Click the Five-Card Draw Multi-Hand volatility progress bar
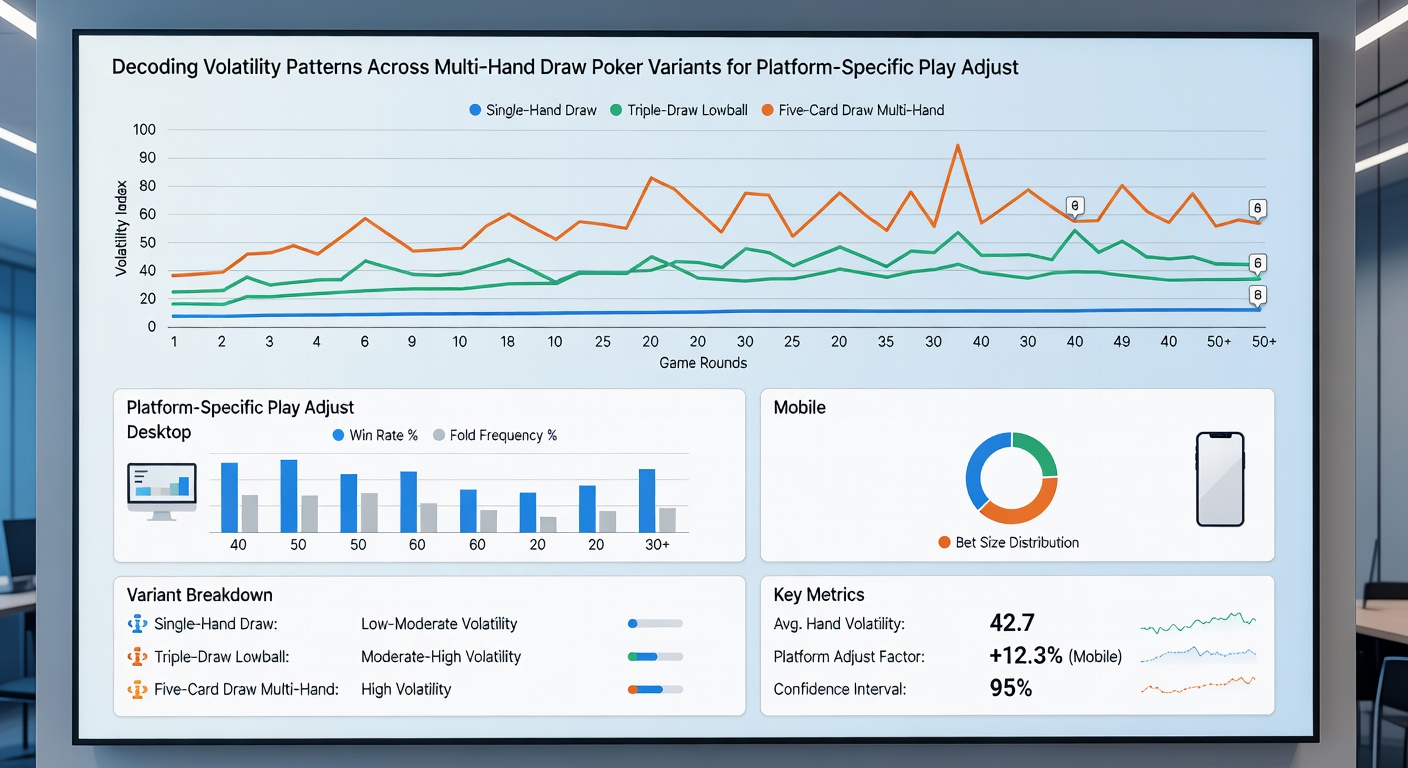The width and height of the screenshot is (1408, 768). coord(655,689)
